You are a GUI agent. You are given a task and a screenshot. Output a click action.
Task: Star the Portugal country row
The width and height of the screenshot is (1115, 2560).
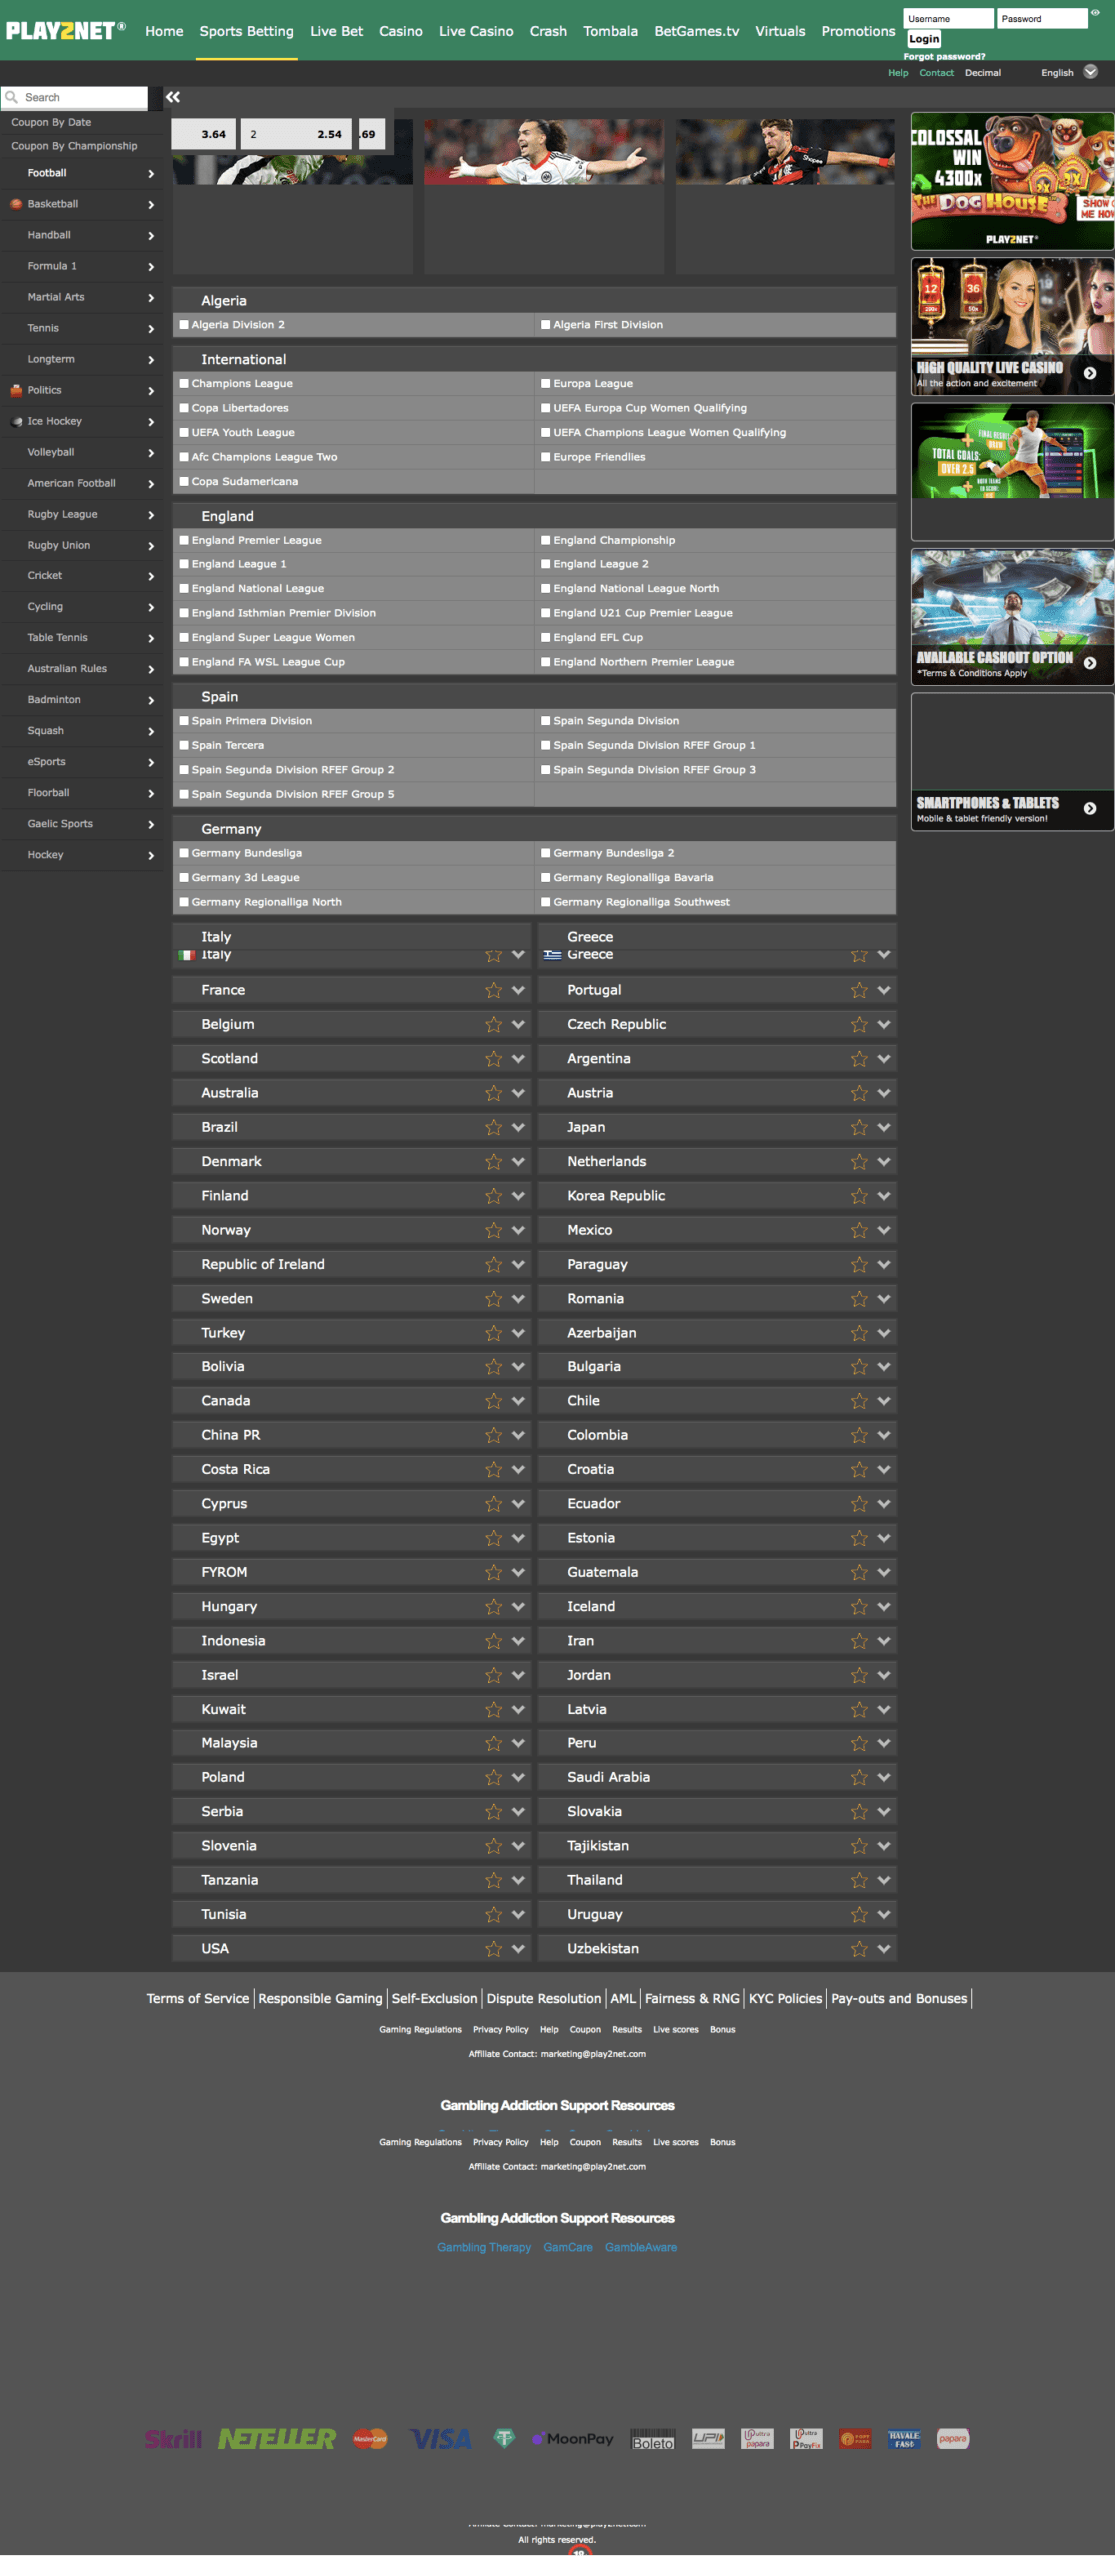tap(859, 990)
